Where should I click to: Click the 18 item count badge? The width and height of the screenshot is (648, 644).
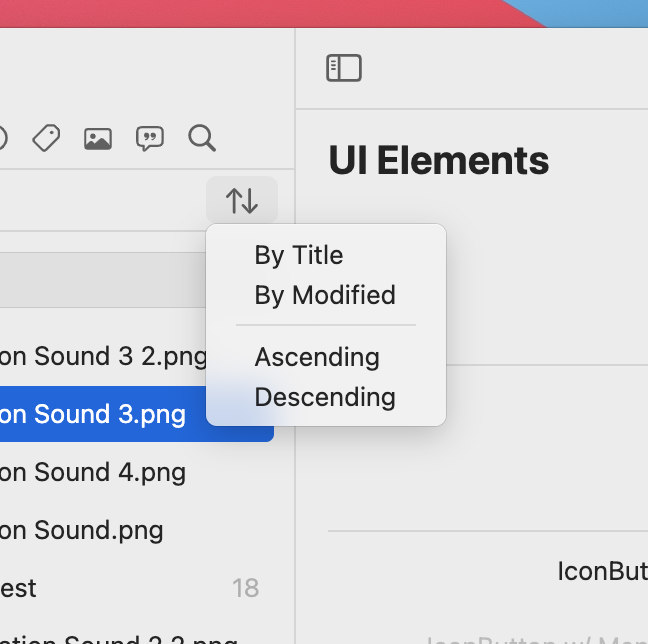[x=246, y=588]
